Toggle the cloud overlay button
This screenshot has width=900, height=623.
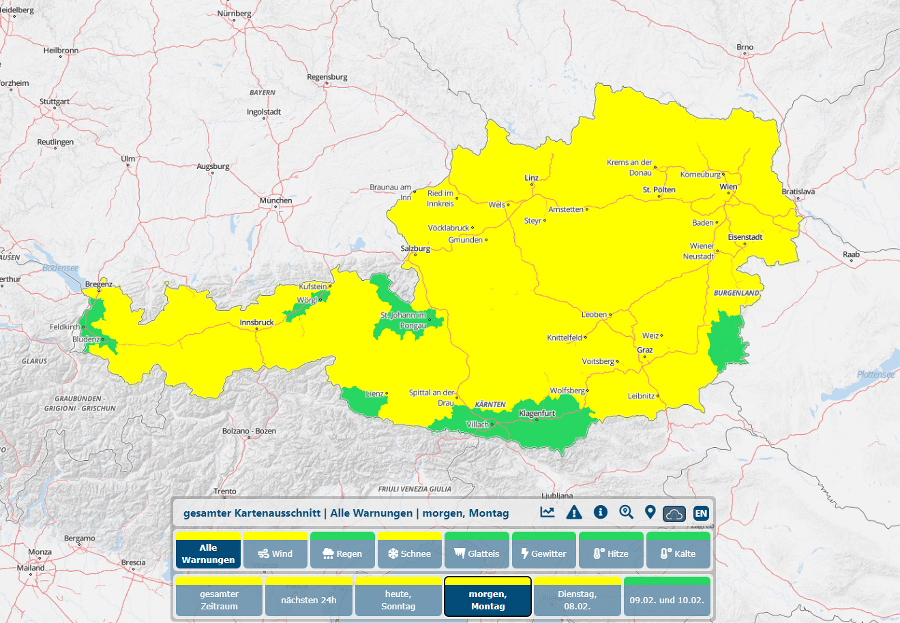tap(674, 513)
